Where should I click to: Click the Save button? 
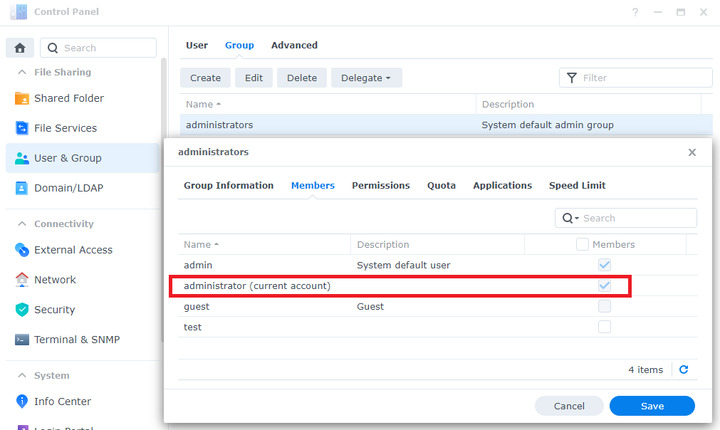pos(651,406)
